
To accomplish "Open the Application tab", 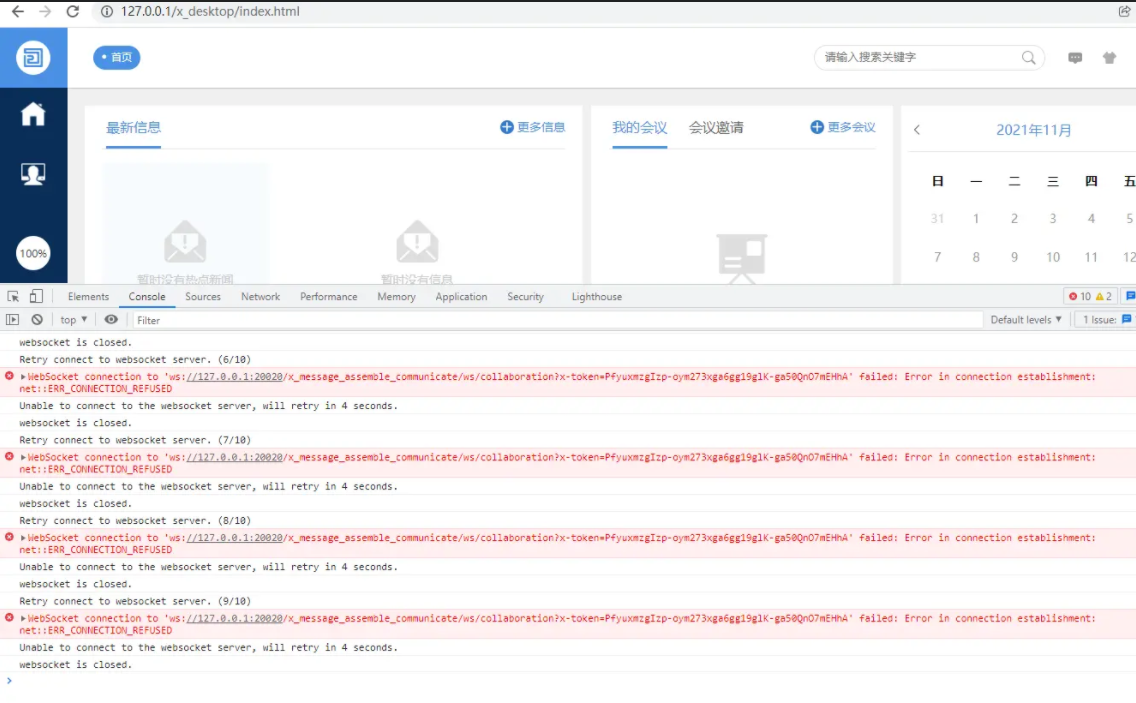I will [462, 296].
